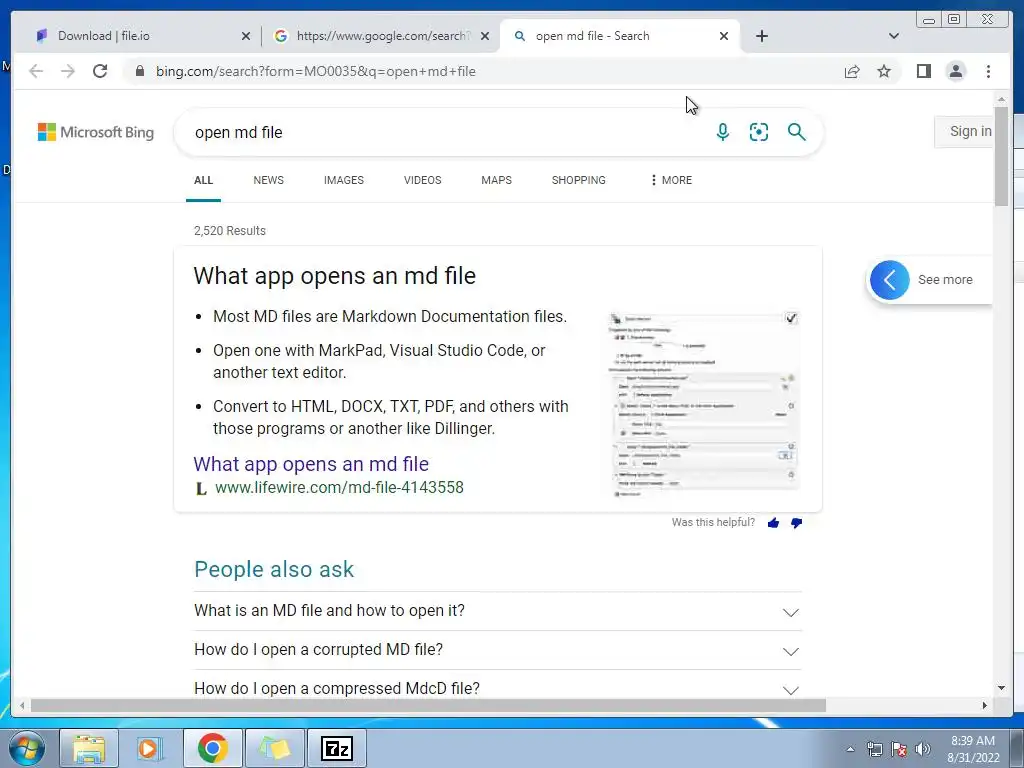
Task: Click the Chrome taskbar icon
Action: 212,748
